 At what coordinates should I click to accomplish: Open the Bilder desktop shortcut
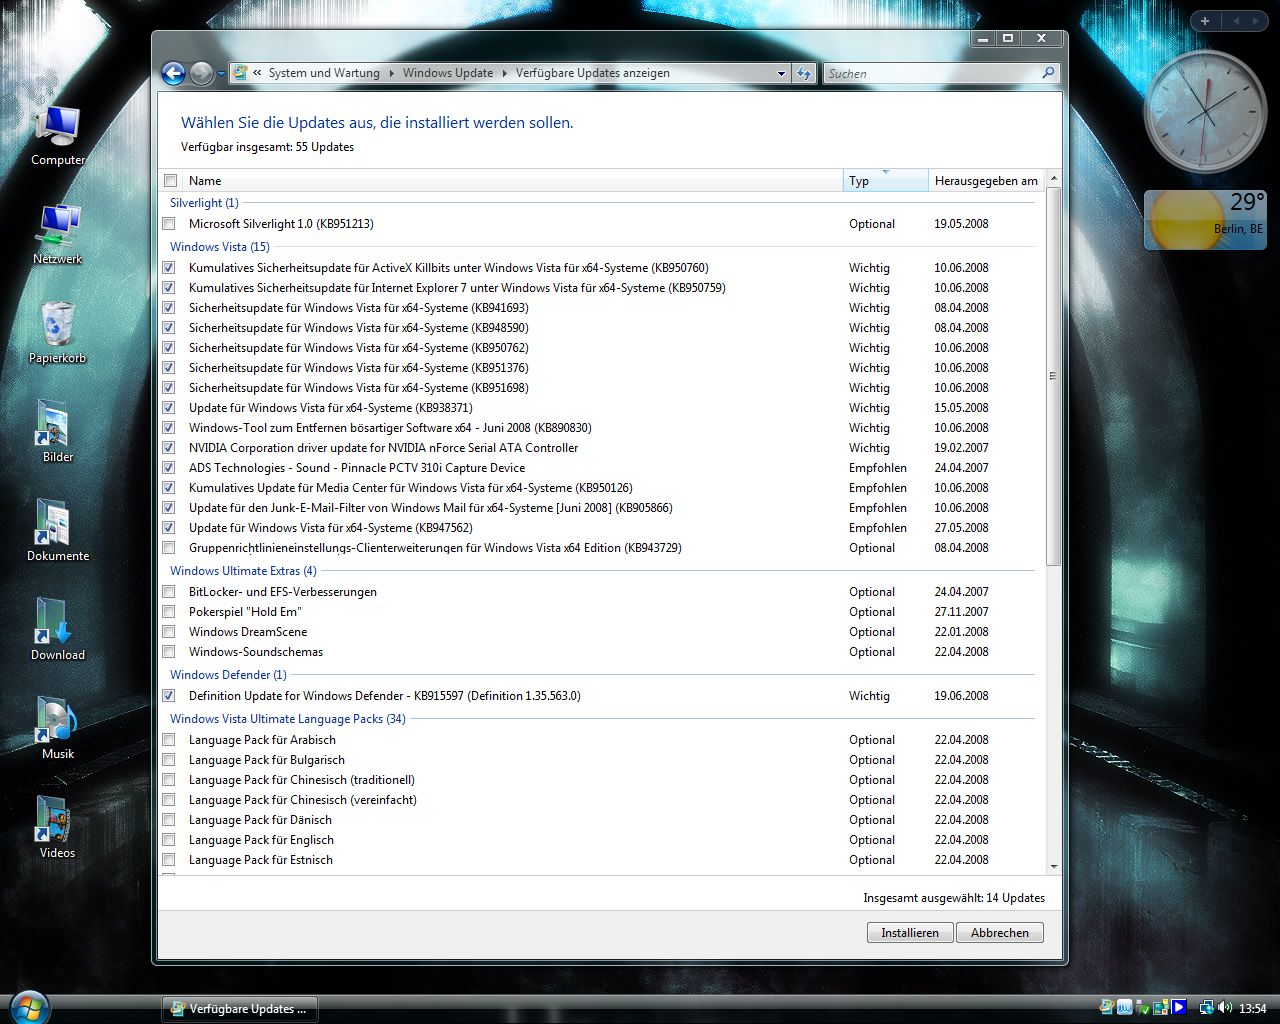57,432
